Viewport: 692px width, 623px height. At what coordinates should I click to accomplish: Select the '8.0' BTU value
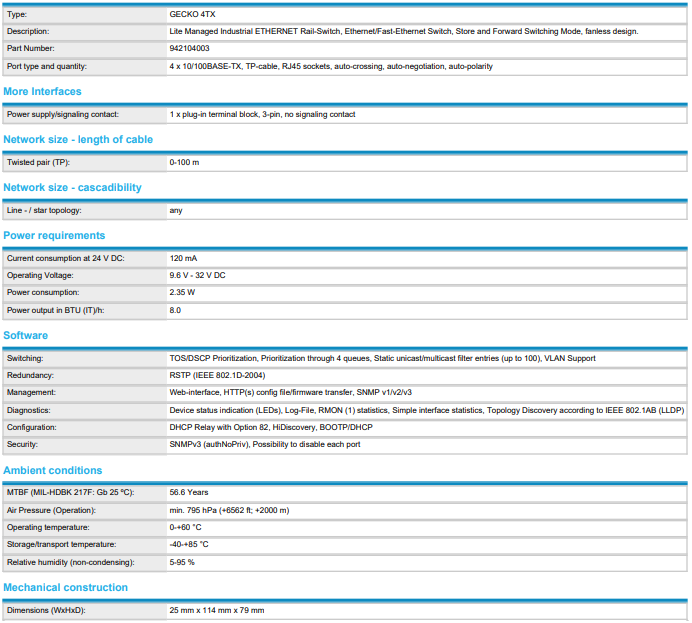click(x=175, y=310)
